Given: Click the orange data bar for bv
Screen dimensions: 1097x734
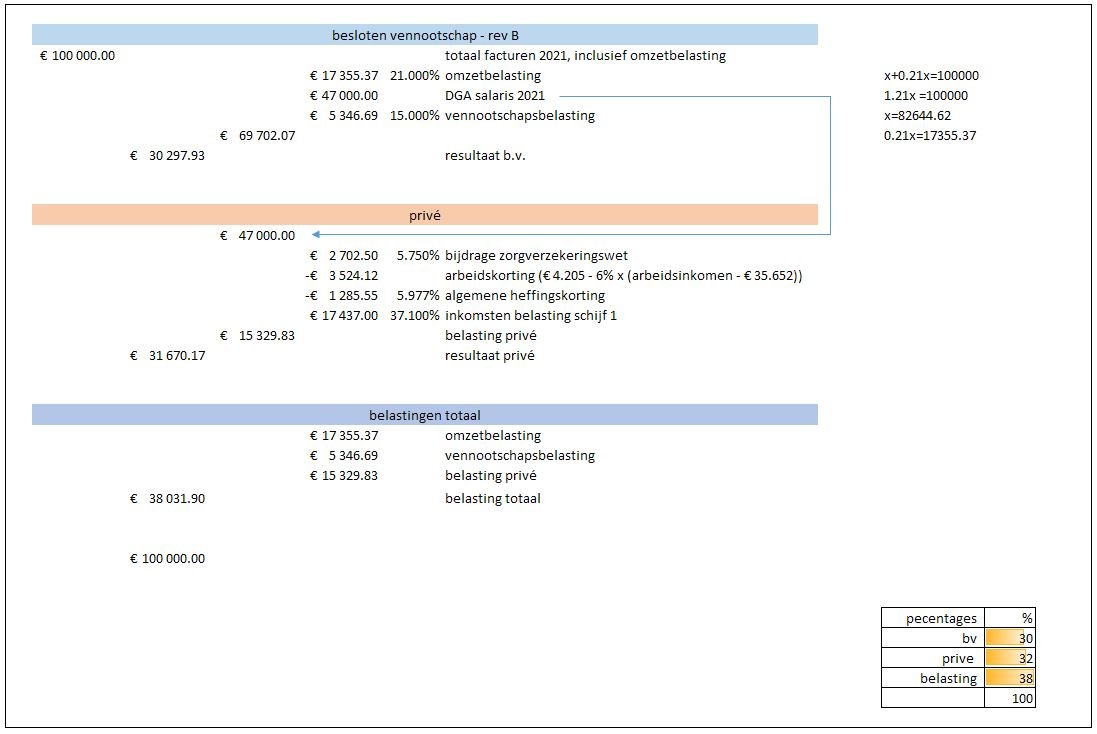Looking at the screenshot, I should [1009, 638].
